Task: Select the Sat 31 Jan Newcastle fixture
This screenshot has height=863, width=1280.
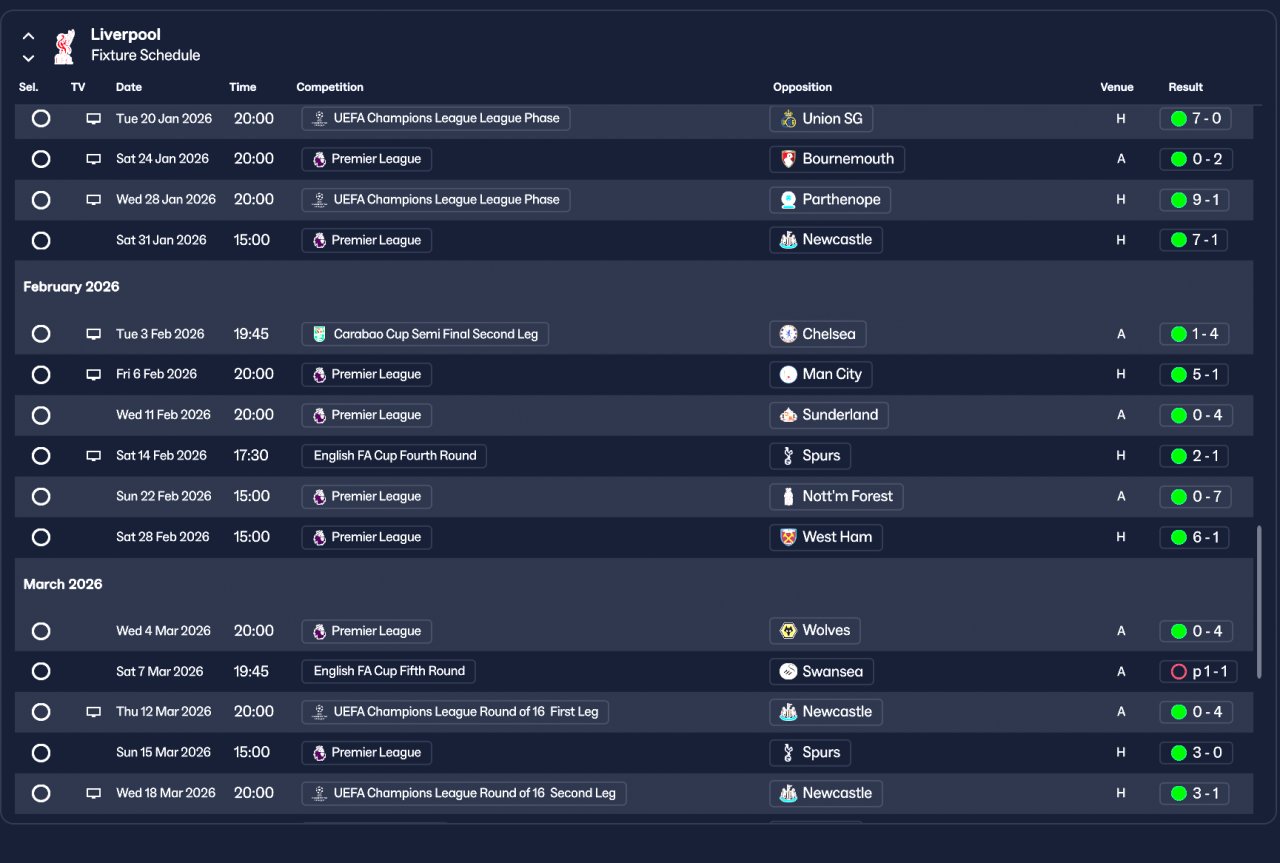Action: pos(41,240)
